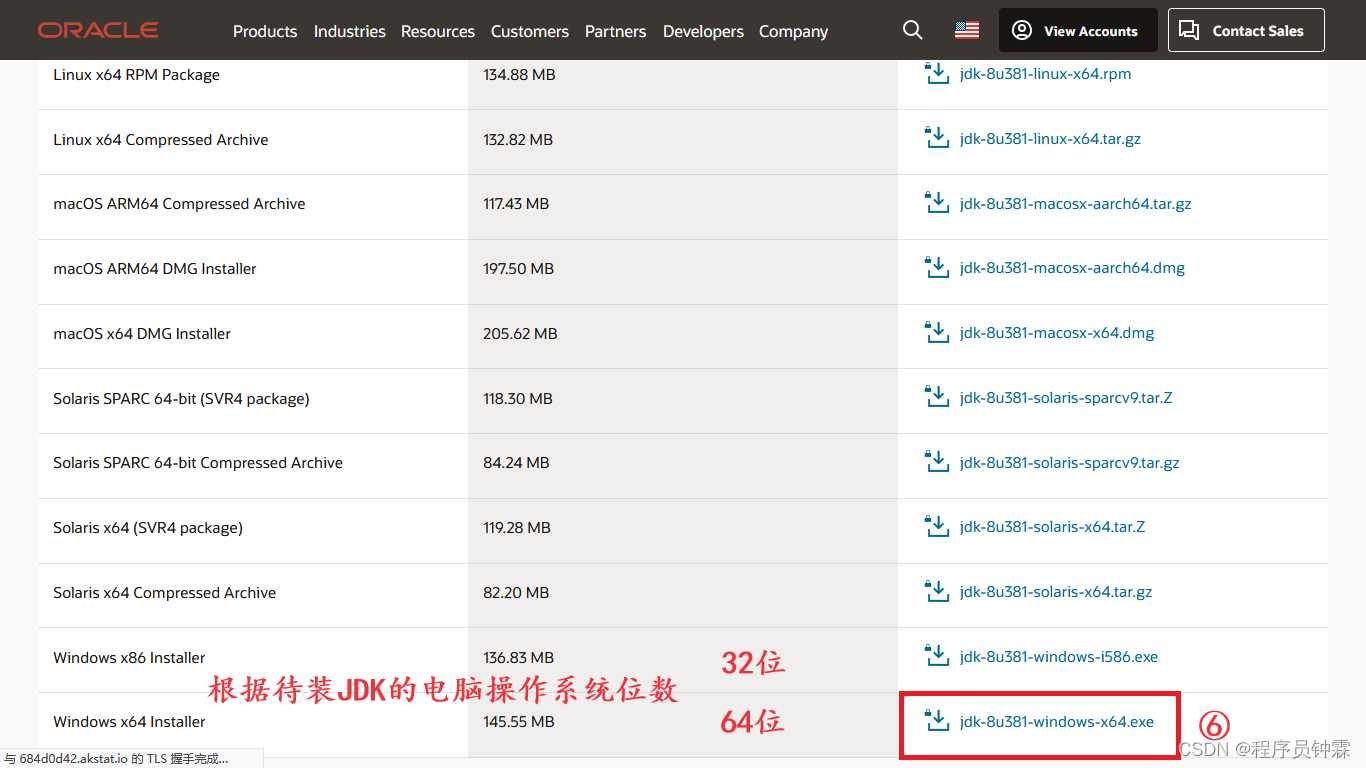Click download icon for jdk-8u381-windows-x64.exe

click(937, 721)
